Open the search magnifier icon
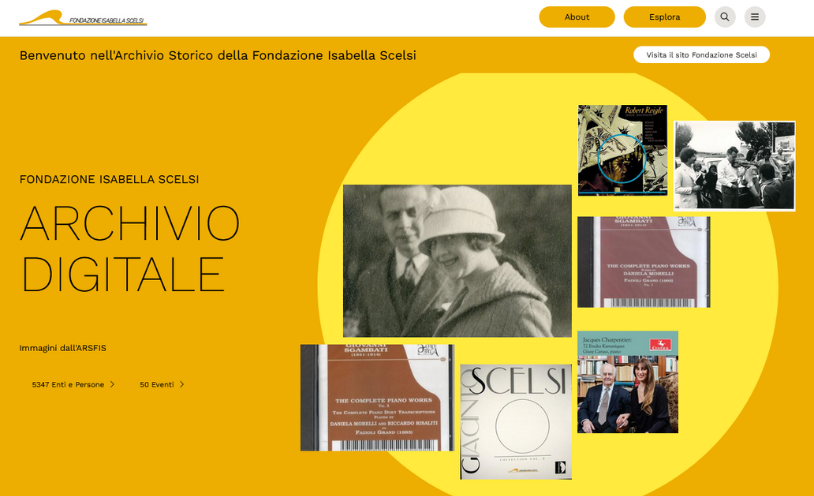Image resolution: width=814 pixels, height=496 pixels. (x=725, y=17)
